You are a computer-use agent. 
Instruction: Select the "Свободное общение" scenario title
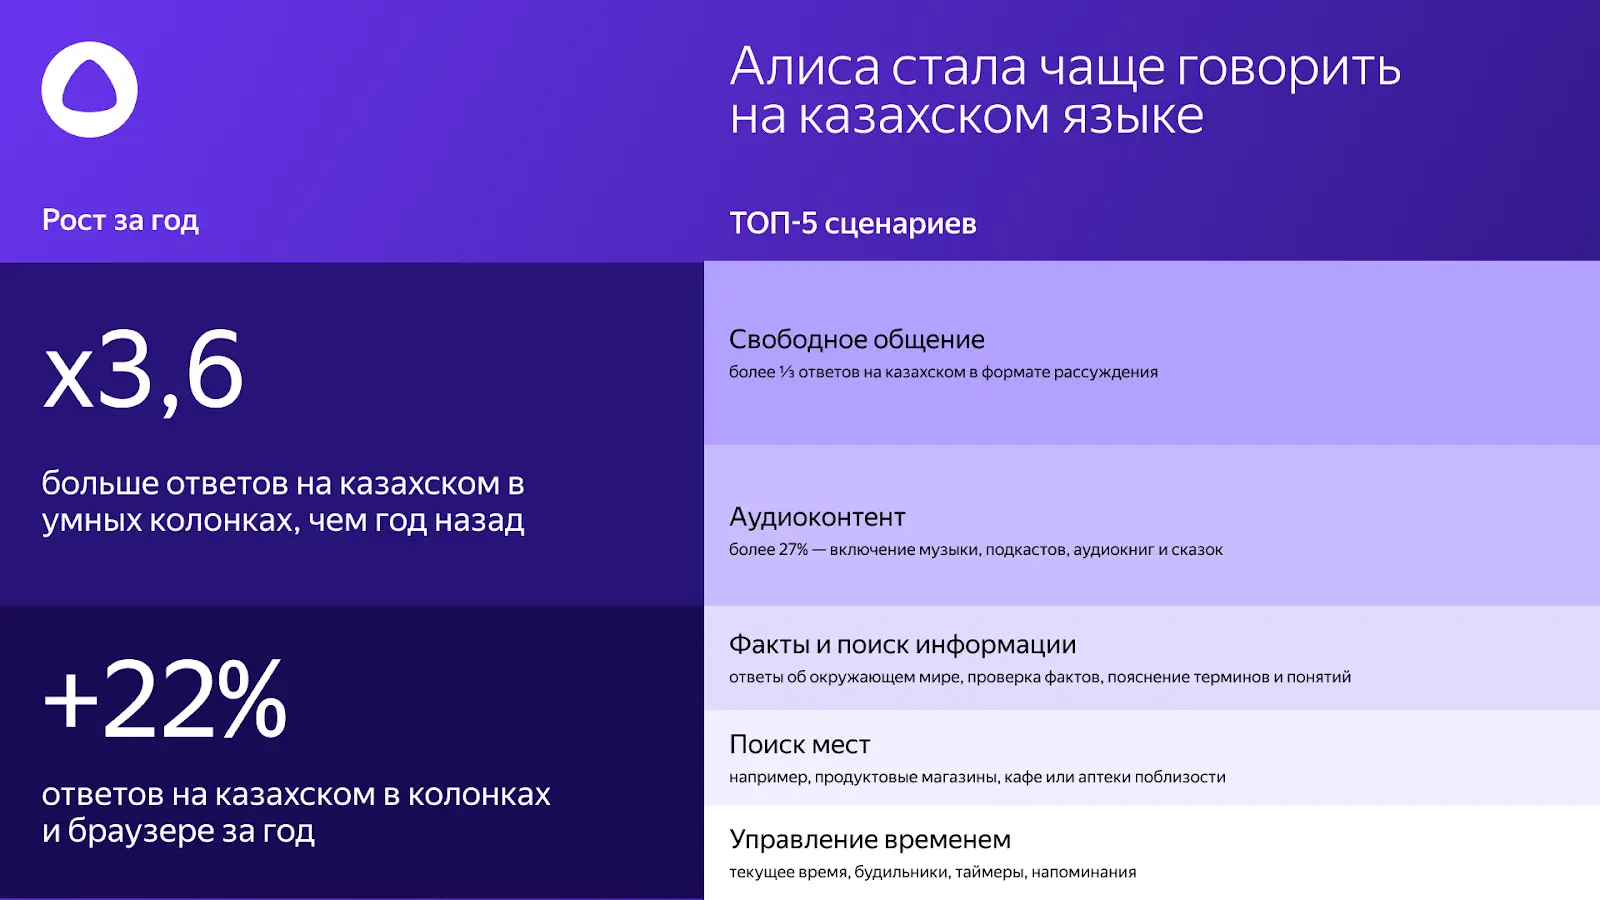856,339
